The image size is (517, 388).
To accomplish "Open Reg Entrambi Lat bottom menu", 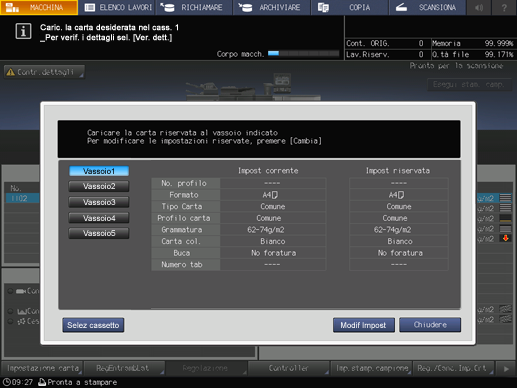I will coord(124,368).
